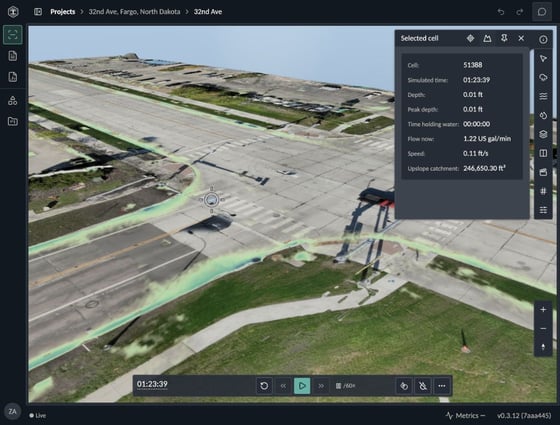Viewport: 560px width, 425px height.
Task: Step backward with the rewind button
Action: pyautogui.click(x=283, y=386)
